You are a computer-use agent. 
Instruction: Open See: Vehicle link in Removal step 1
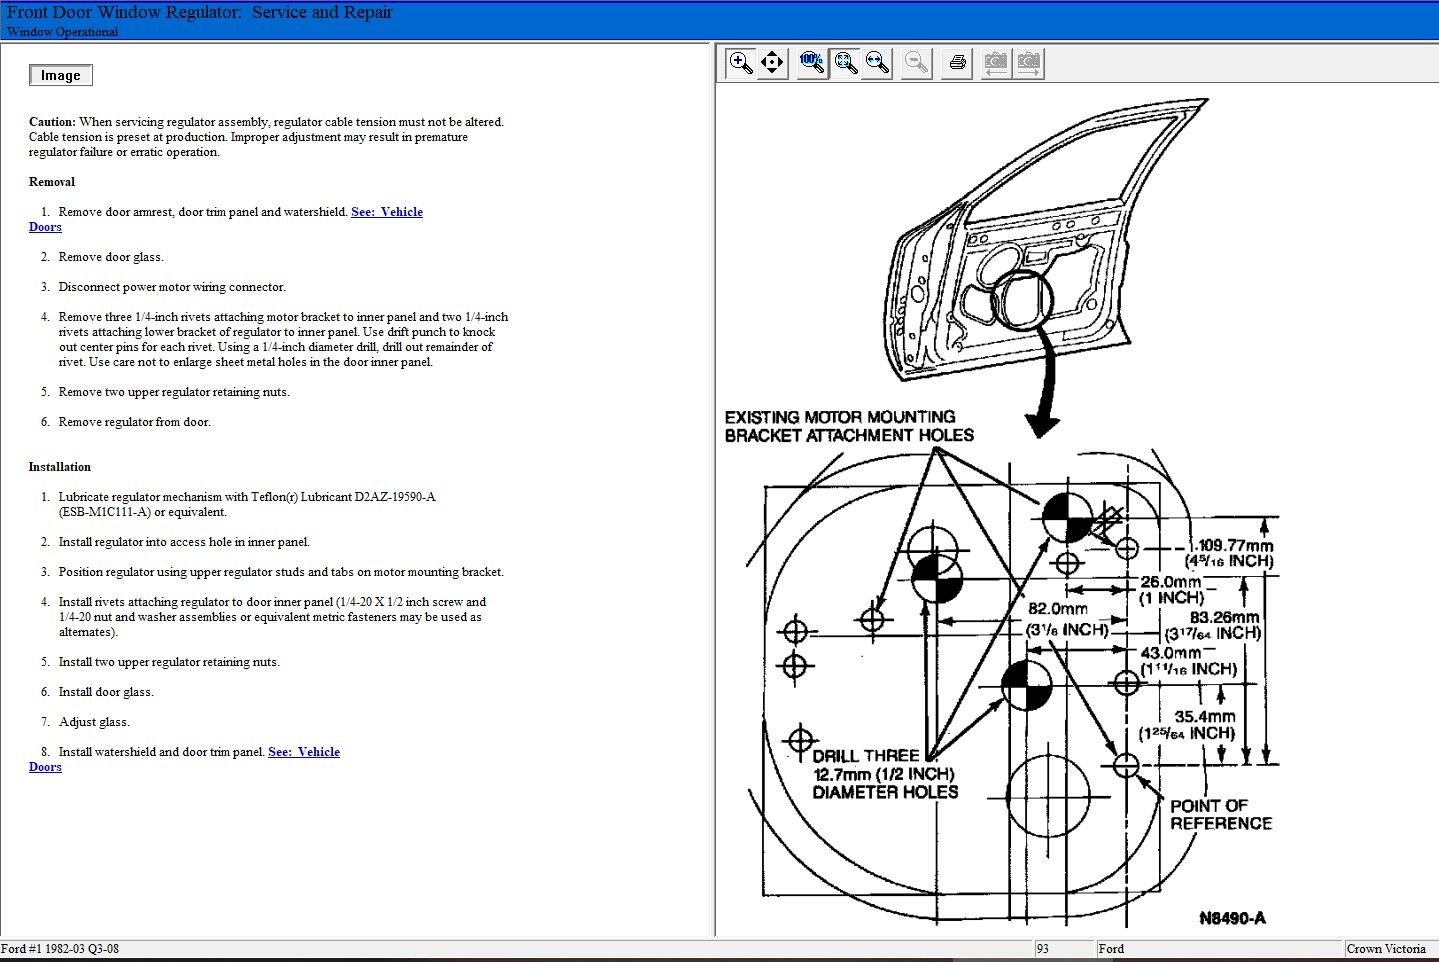(x=387, y=212)
